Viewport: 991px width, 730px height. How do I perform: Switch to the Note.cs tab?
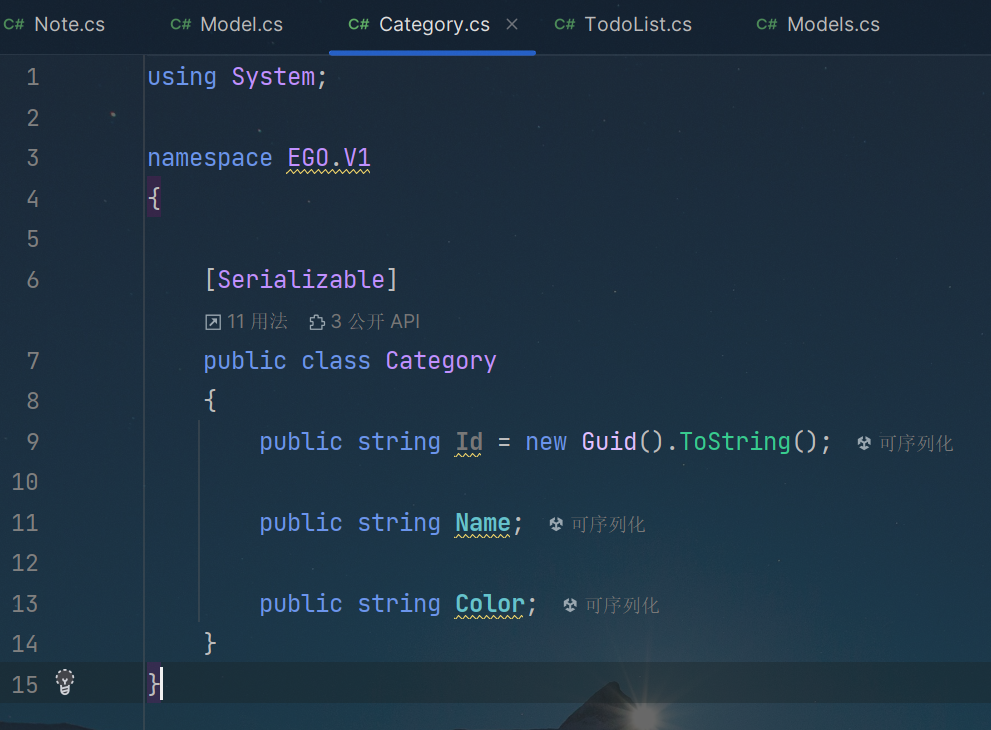coord(69,25)
